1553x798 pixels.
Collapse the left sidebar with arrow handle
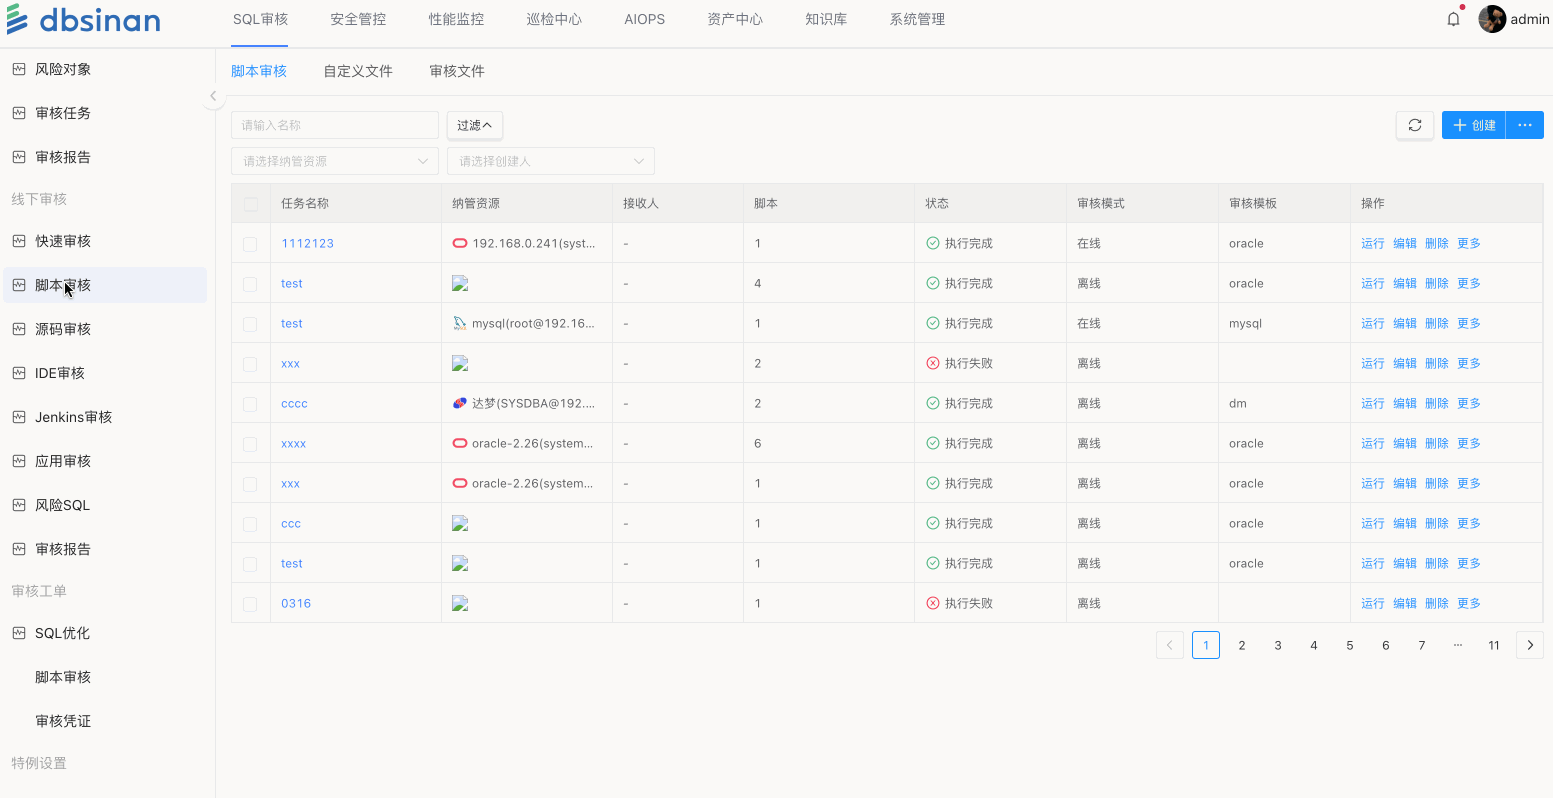coord(213,96)
